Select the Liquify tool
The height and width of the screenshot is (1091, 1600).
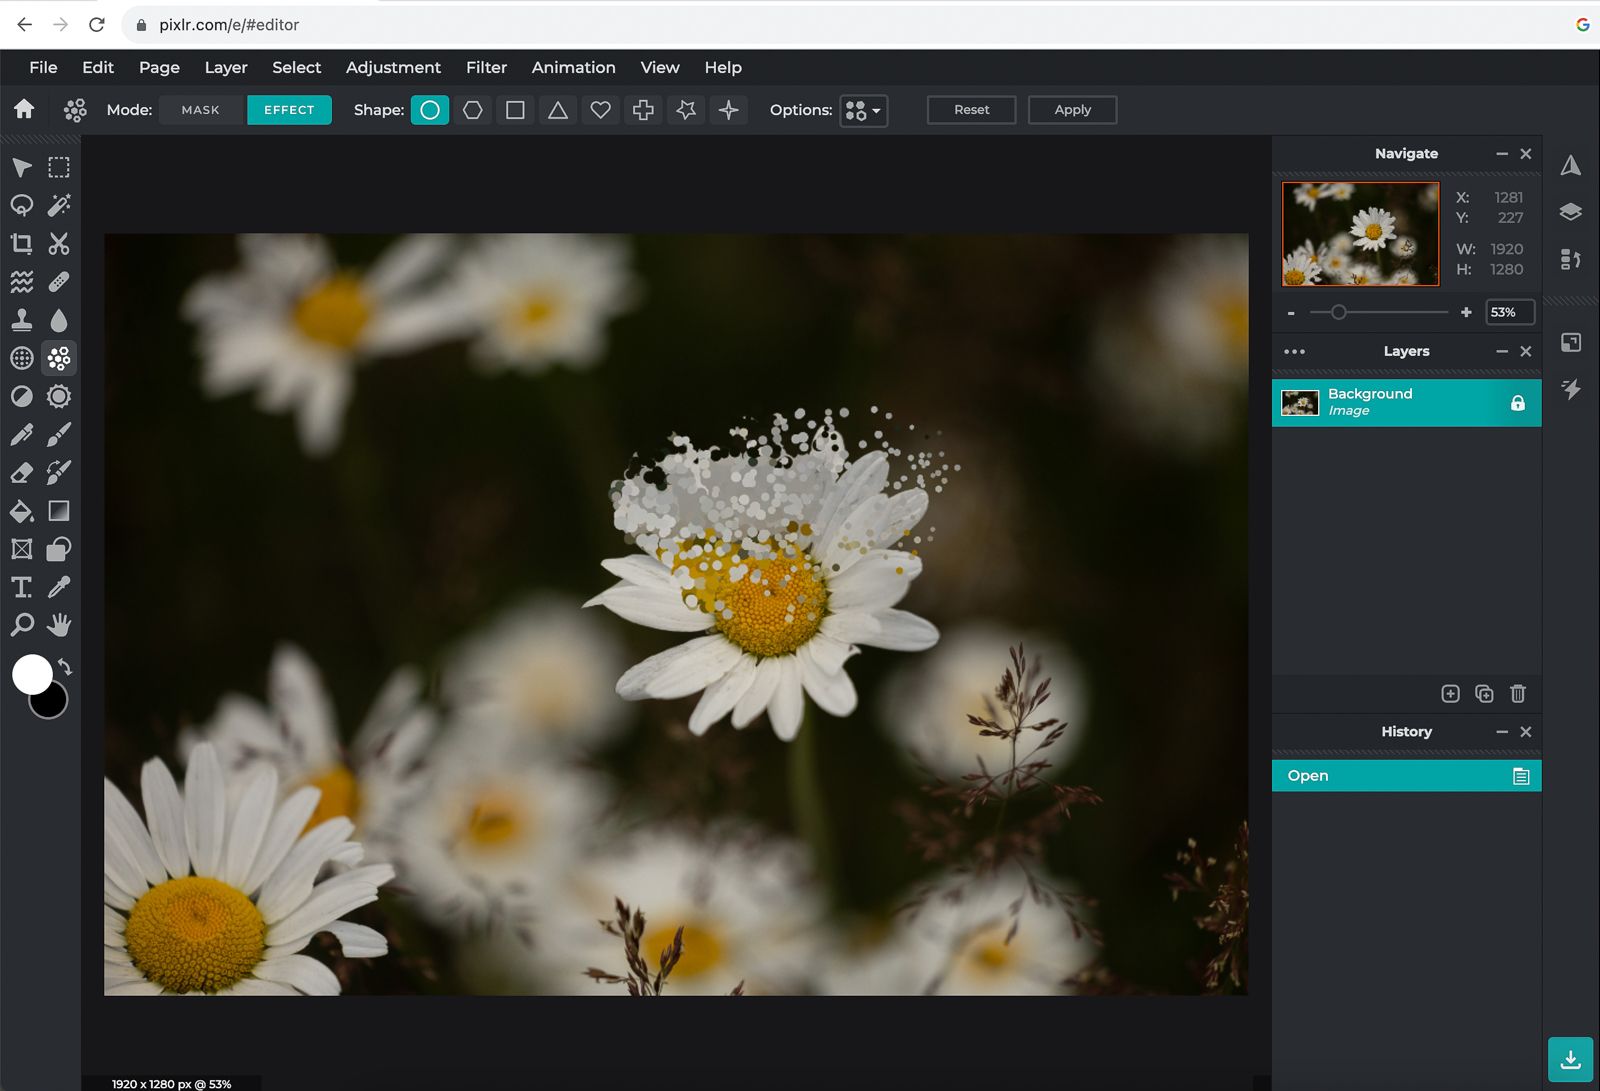pos(21,282)
